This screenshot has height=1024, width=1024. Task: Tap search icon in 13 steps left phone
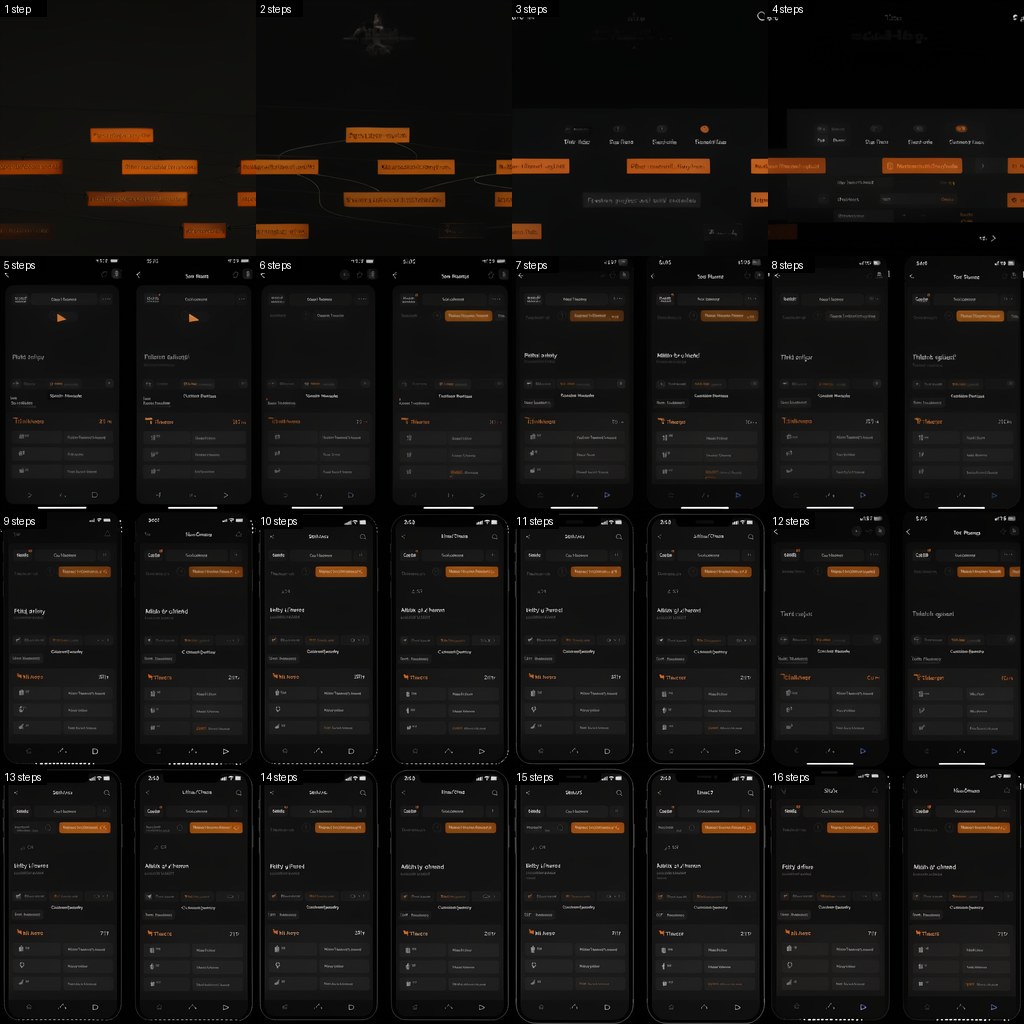click(x=106, y=793)
